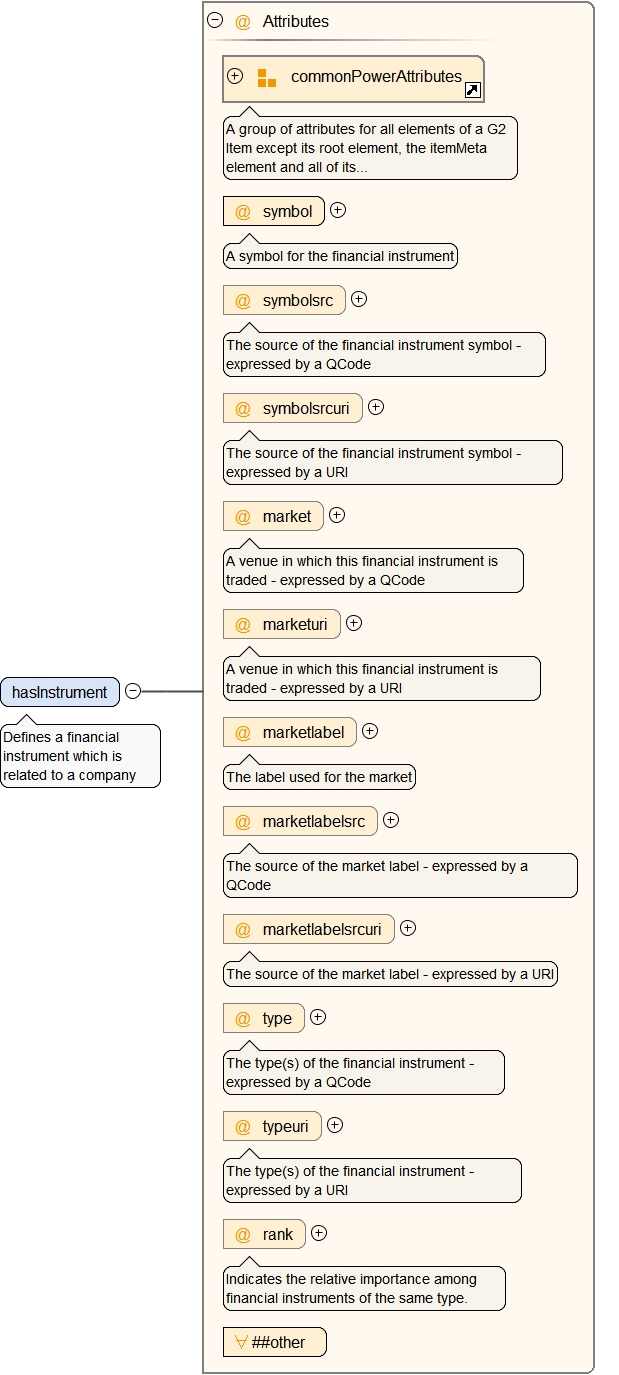
Task: Expand the rank attribute
Action: [x=319, y=1233]
